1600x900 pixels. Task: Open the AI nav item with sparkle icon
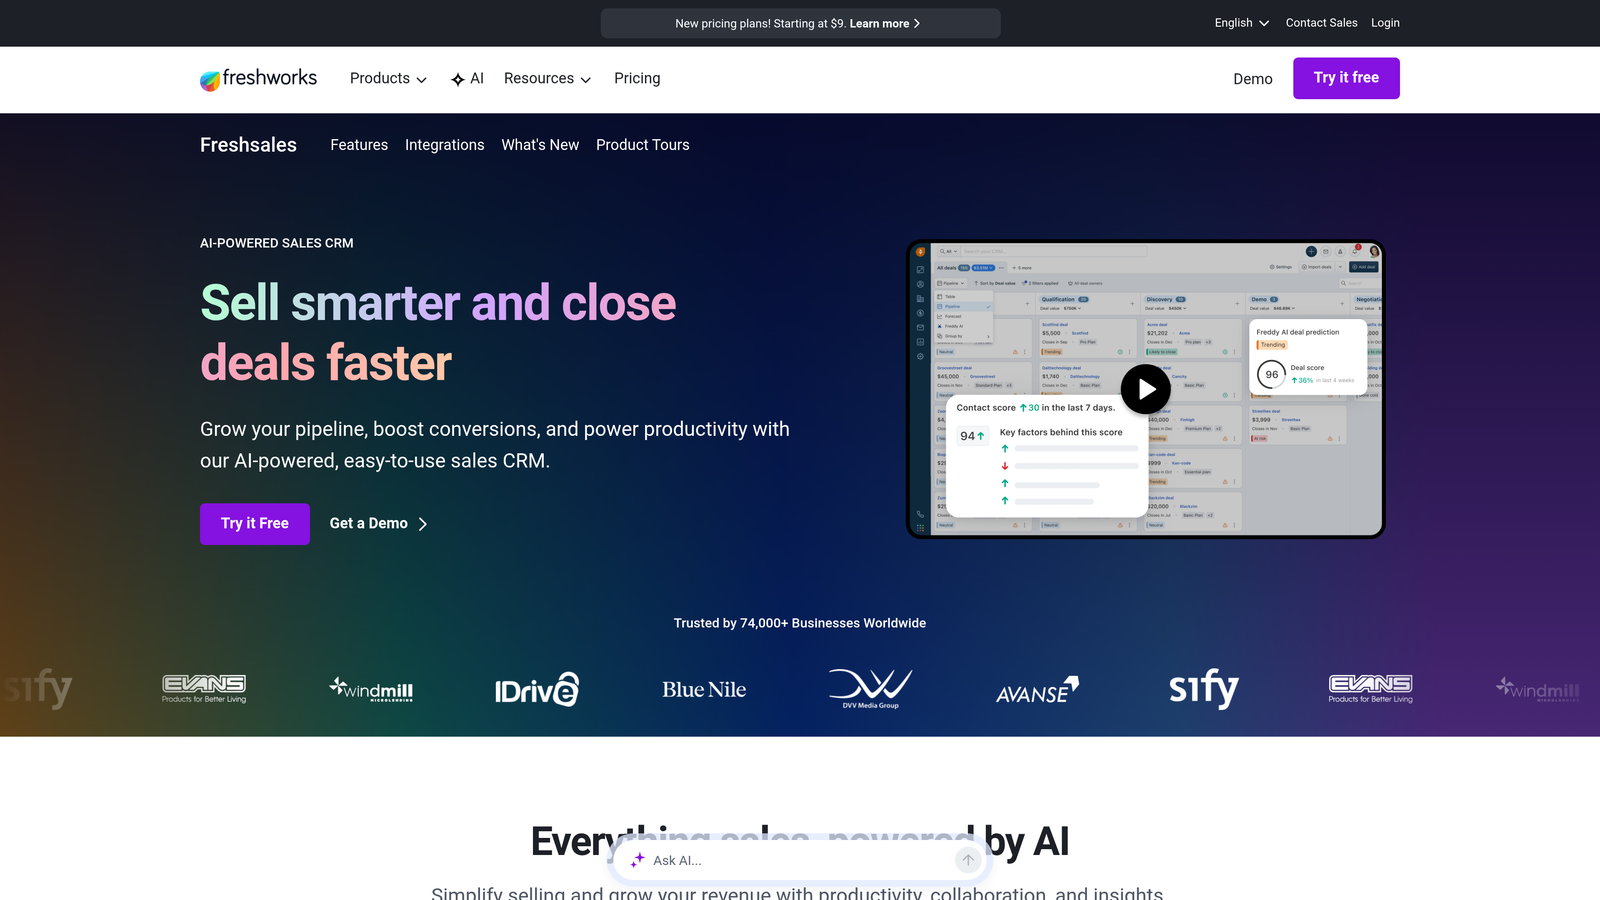(x=467, y=78)
